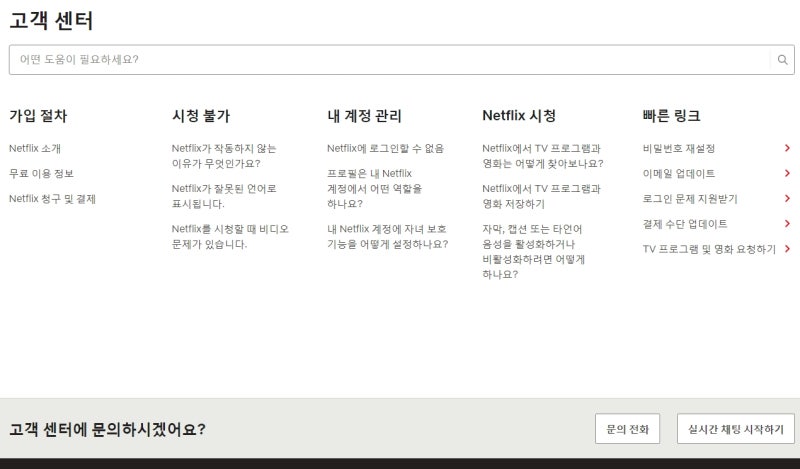The height and width of the screenshot is (469, 800).
Task: Open article on finding TV shows and movies
Action: click(543, 156)
